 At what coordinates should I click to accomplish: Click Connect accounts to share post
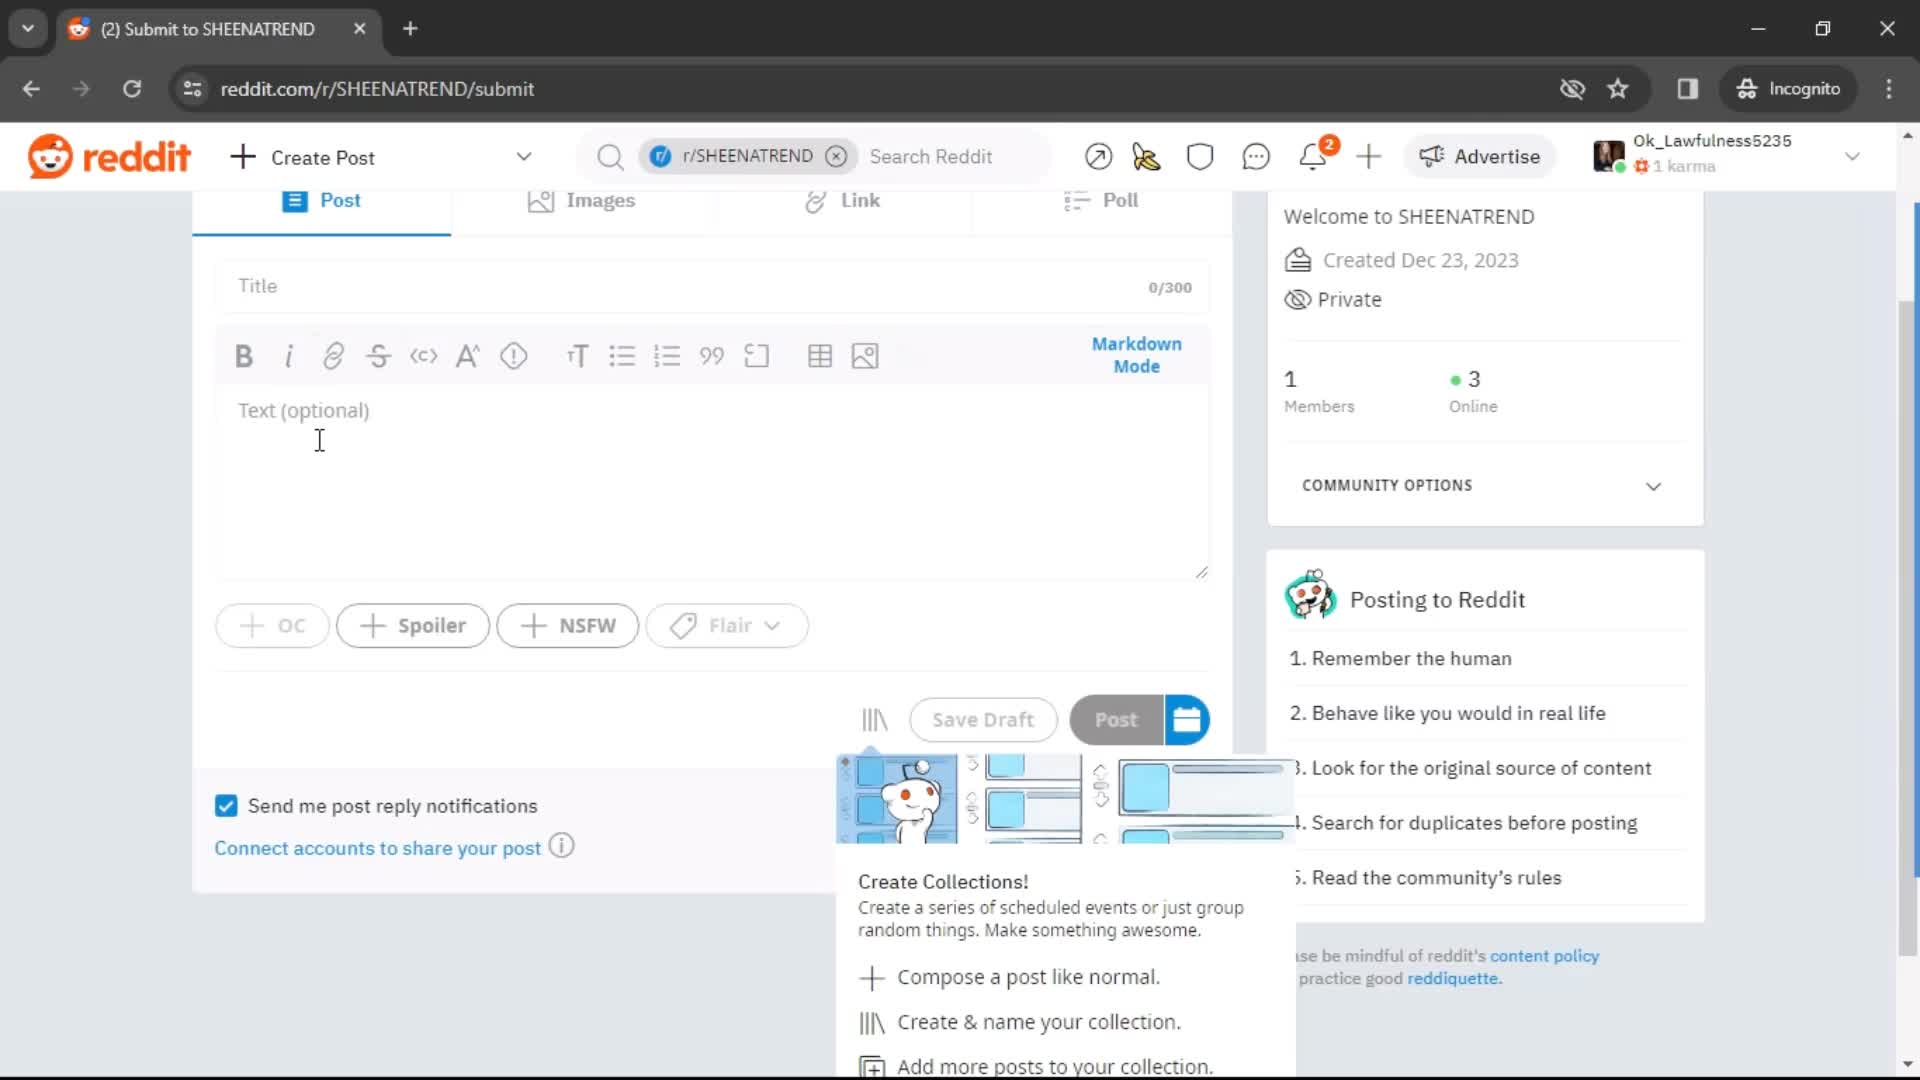point(378,848)
